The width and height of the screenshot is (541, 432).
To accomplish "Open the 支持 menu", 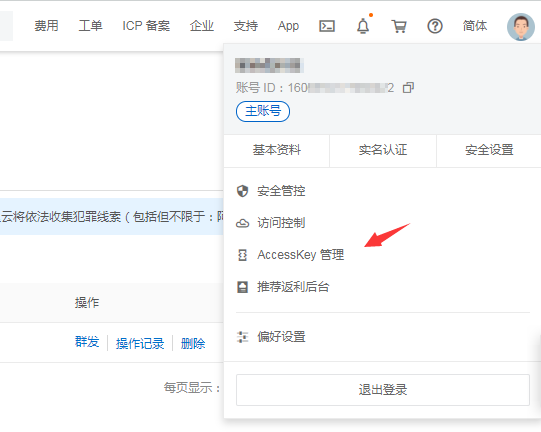I will pos(246,26).
